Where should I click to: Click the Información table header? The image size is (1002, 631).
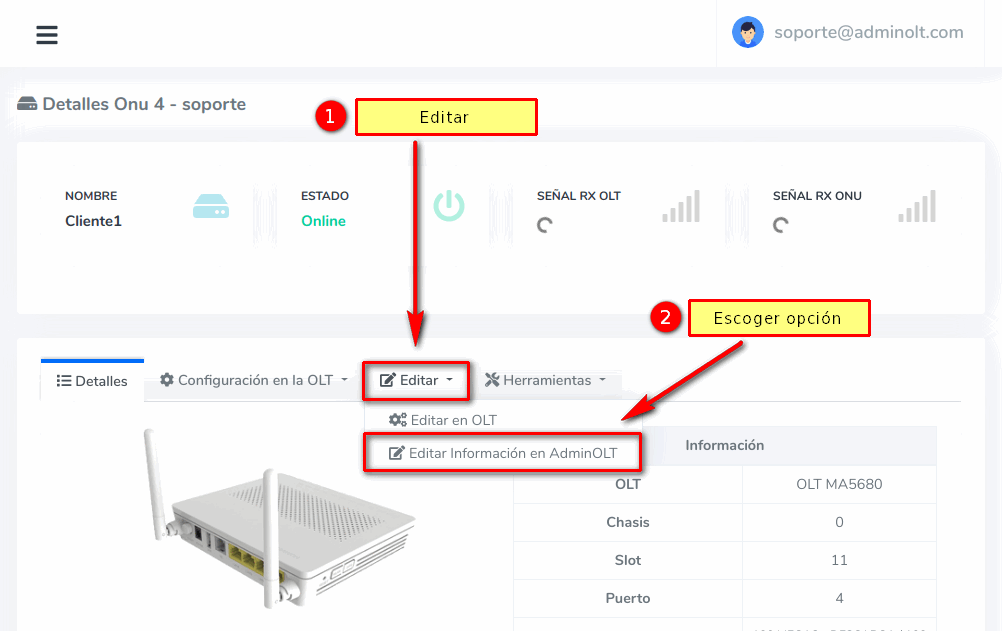pyautogui.click(x=724, y=445)
